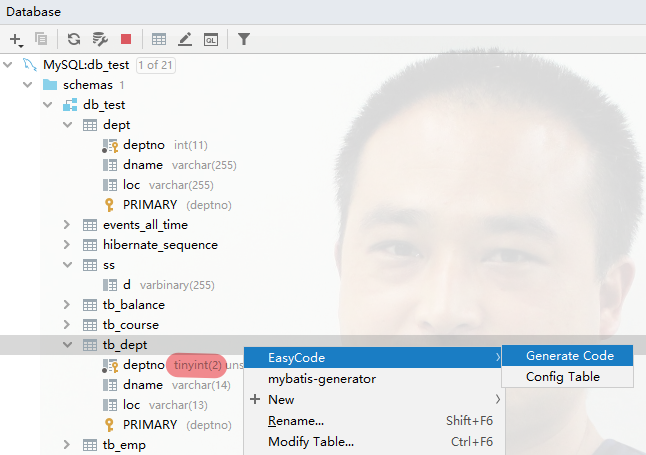Click the tb_balance table icon
Image resolution: width=646 pixels, height=455 pixels.
[x=90, y=305]
